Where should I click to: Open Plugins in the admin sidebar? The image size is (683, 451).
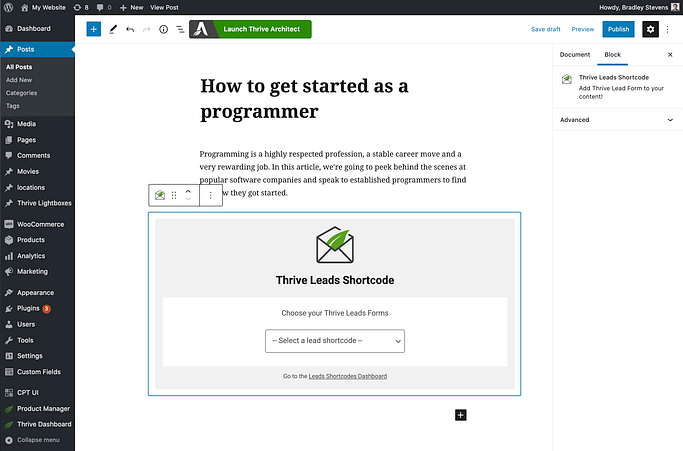tap(29, 309)
